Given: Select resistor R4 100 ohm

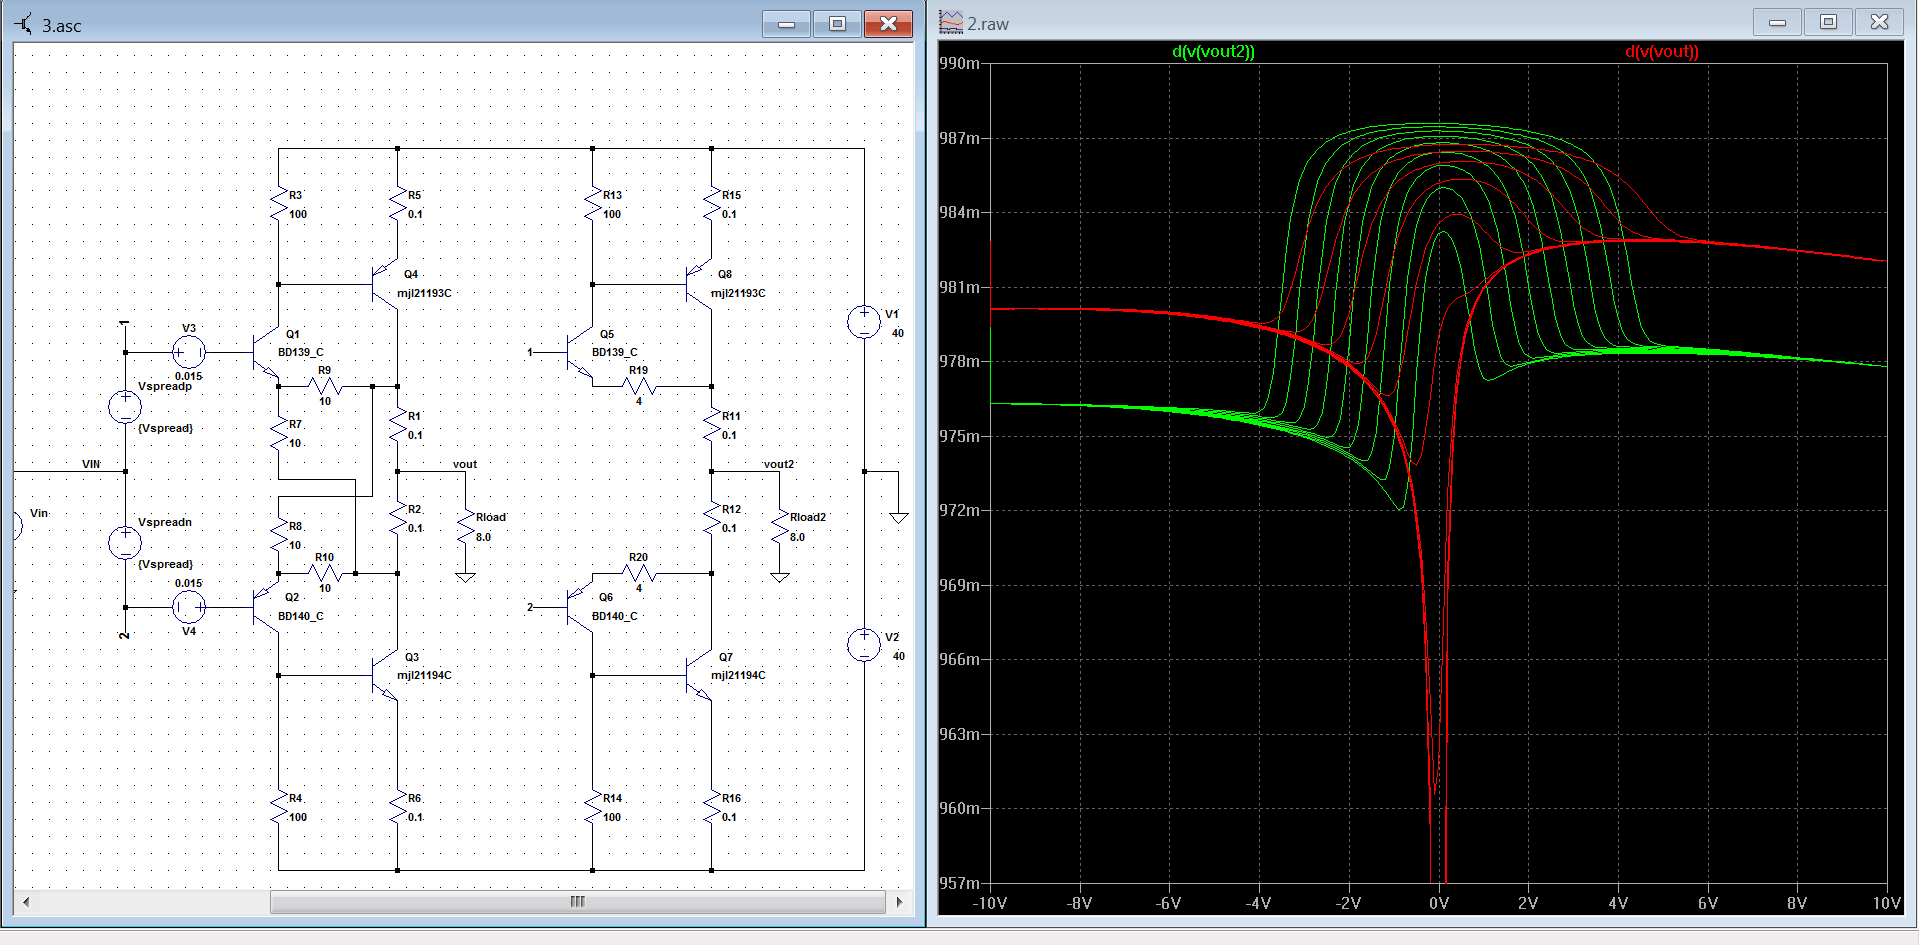Looking at the screenshot, I should click(x=279, y=808).
